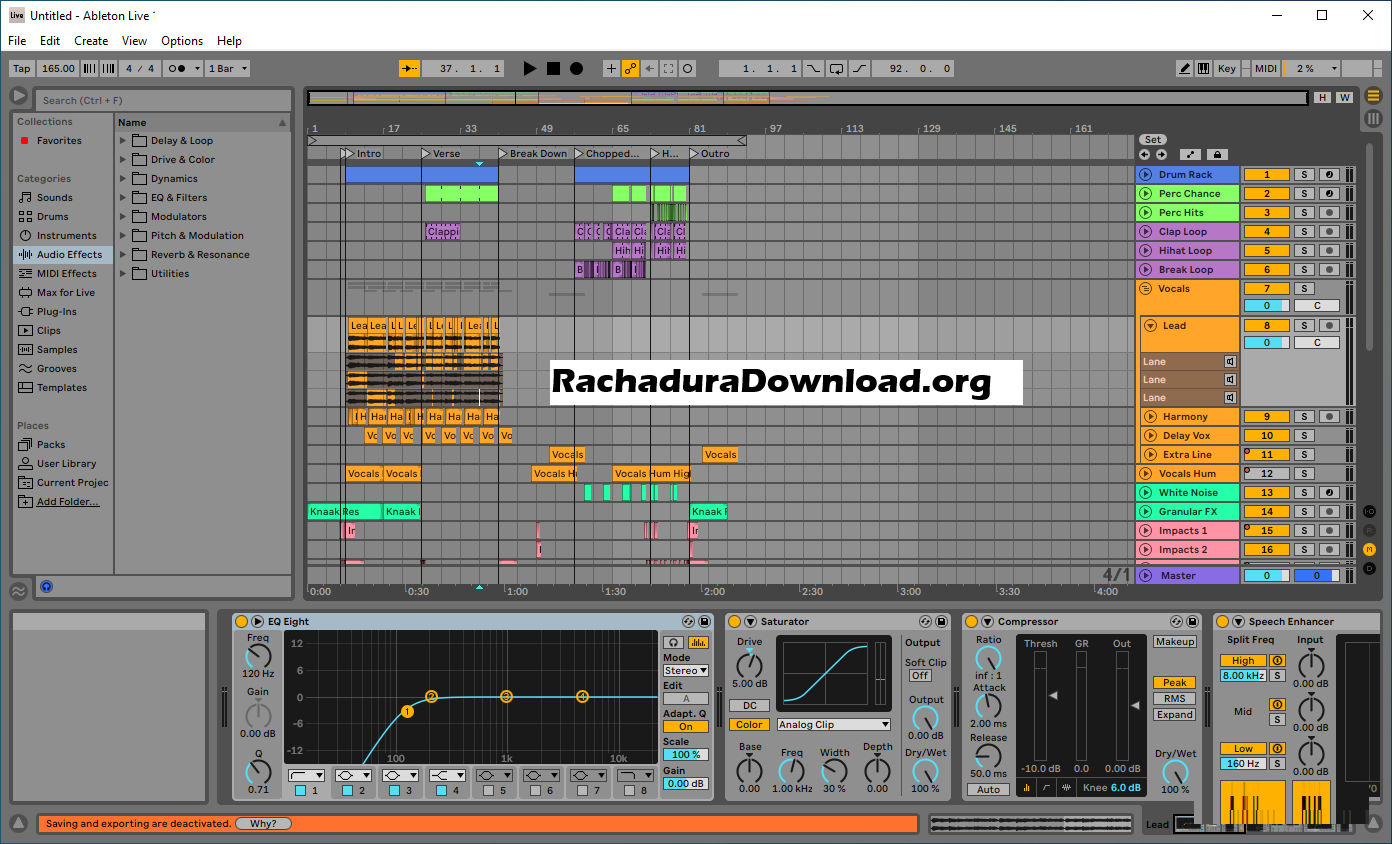Screen dimensions: 1392x844
Task: Click the EQ Eight Scale 100 % slider
Action: click(685, 755)
